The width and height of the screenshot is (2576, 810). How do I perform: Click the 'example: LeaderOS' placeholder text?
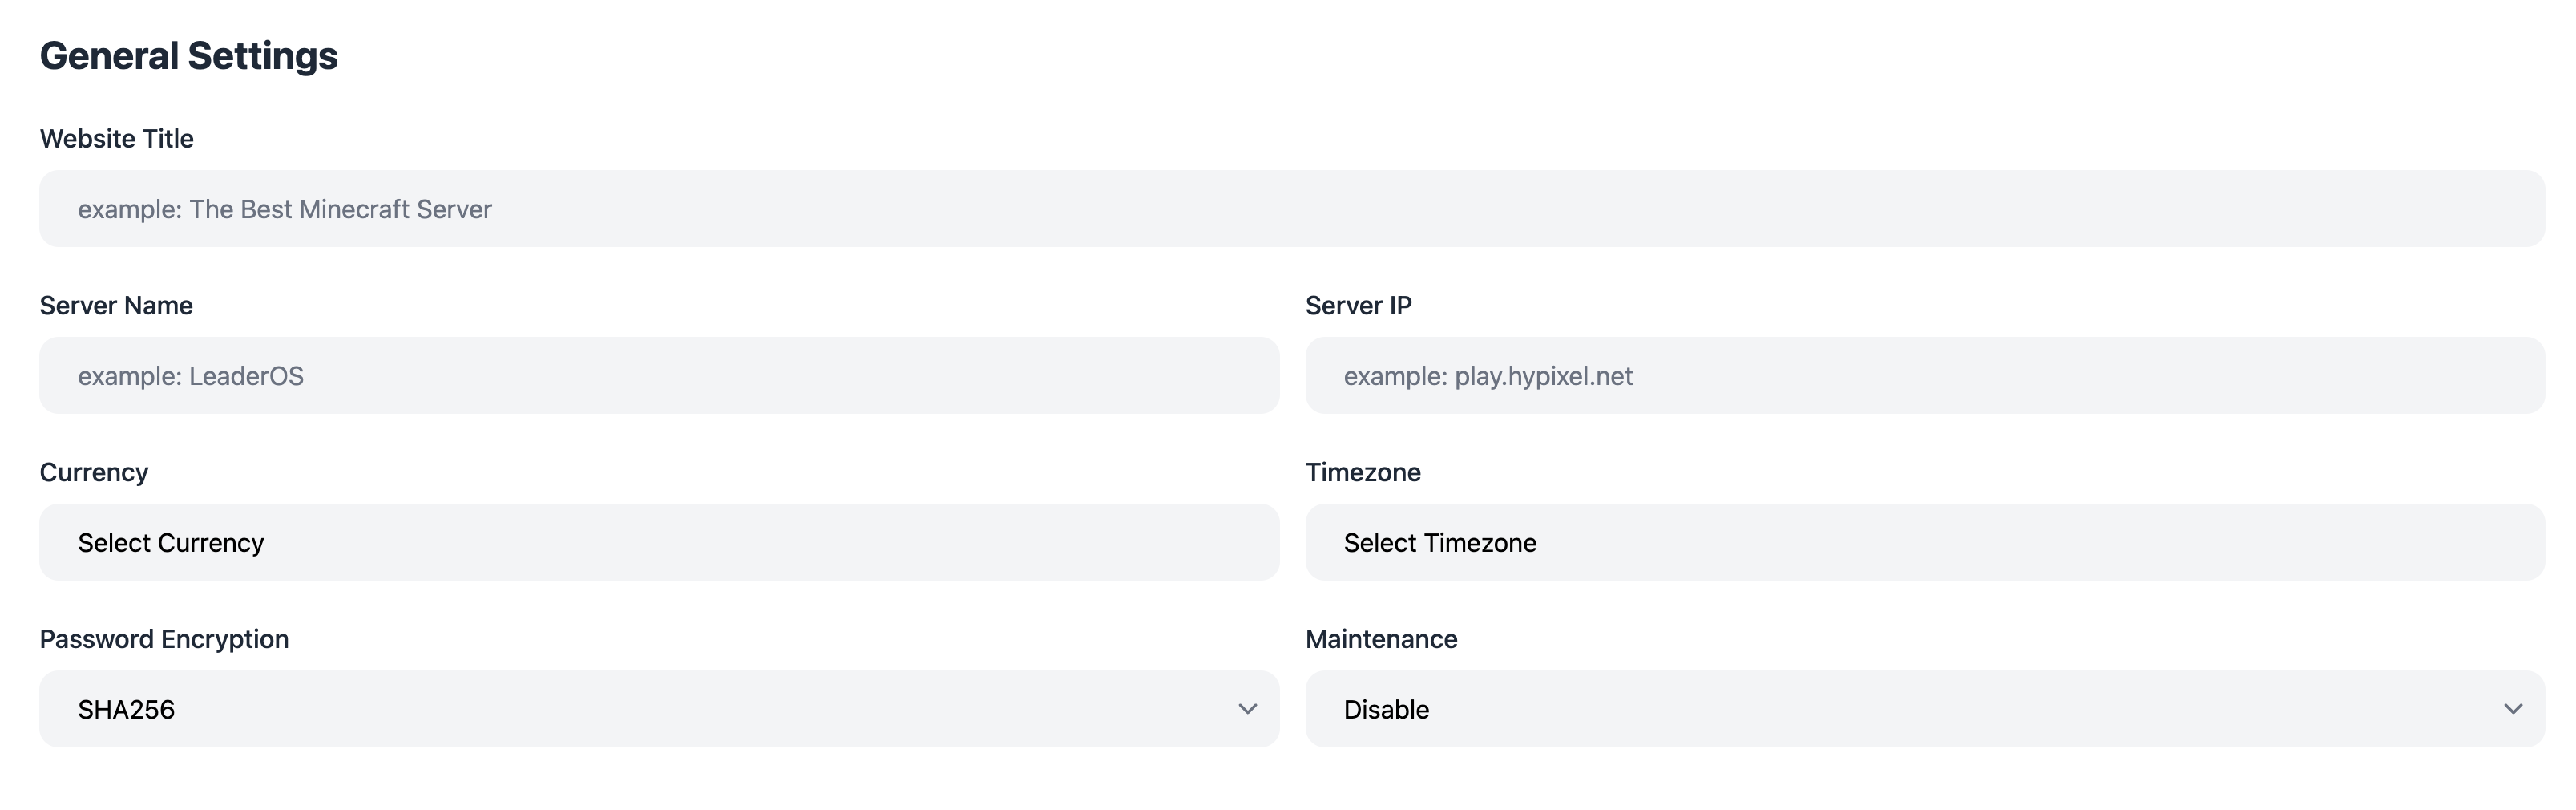pyautogui.click(x=191, y=376)
